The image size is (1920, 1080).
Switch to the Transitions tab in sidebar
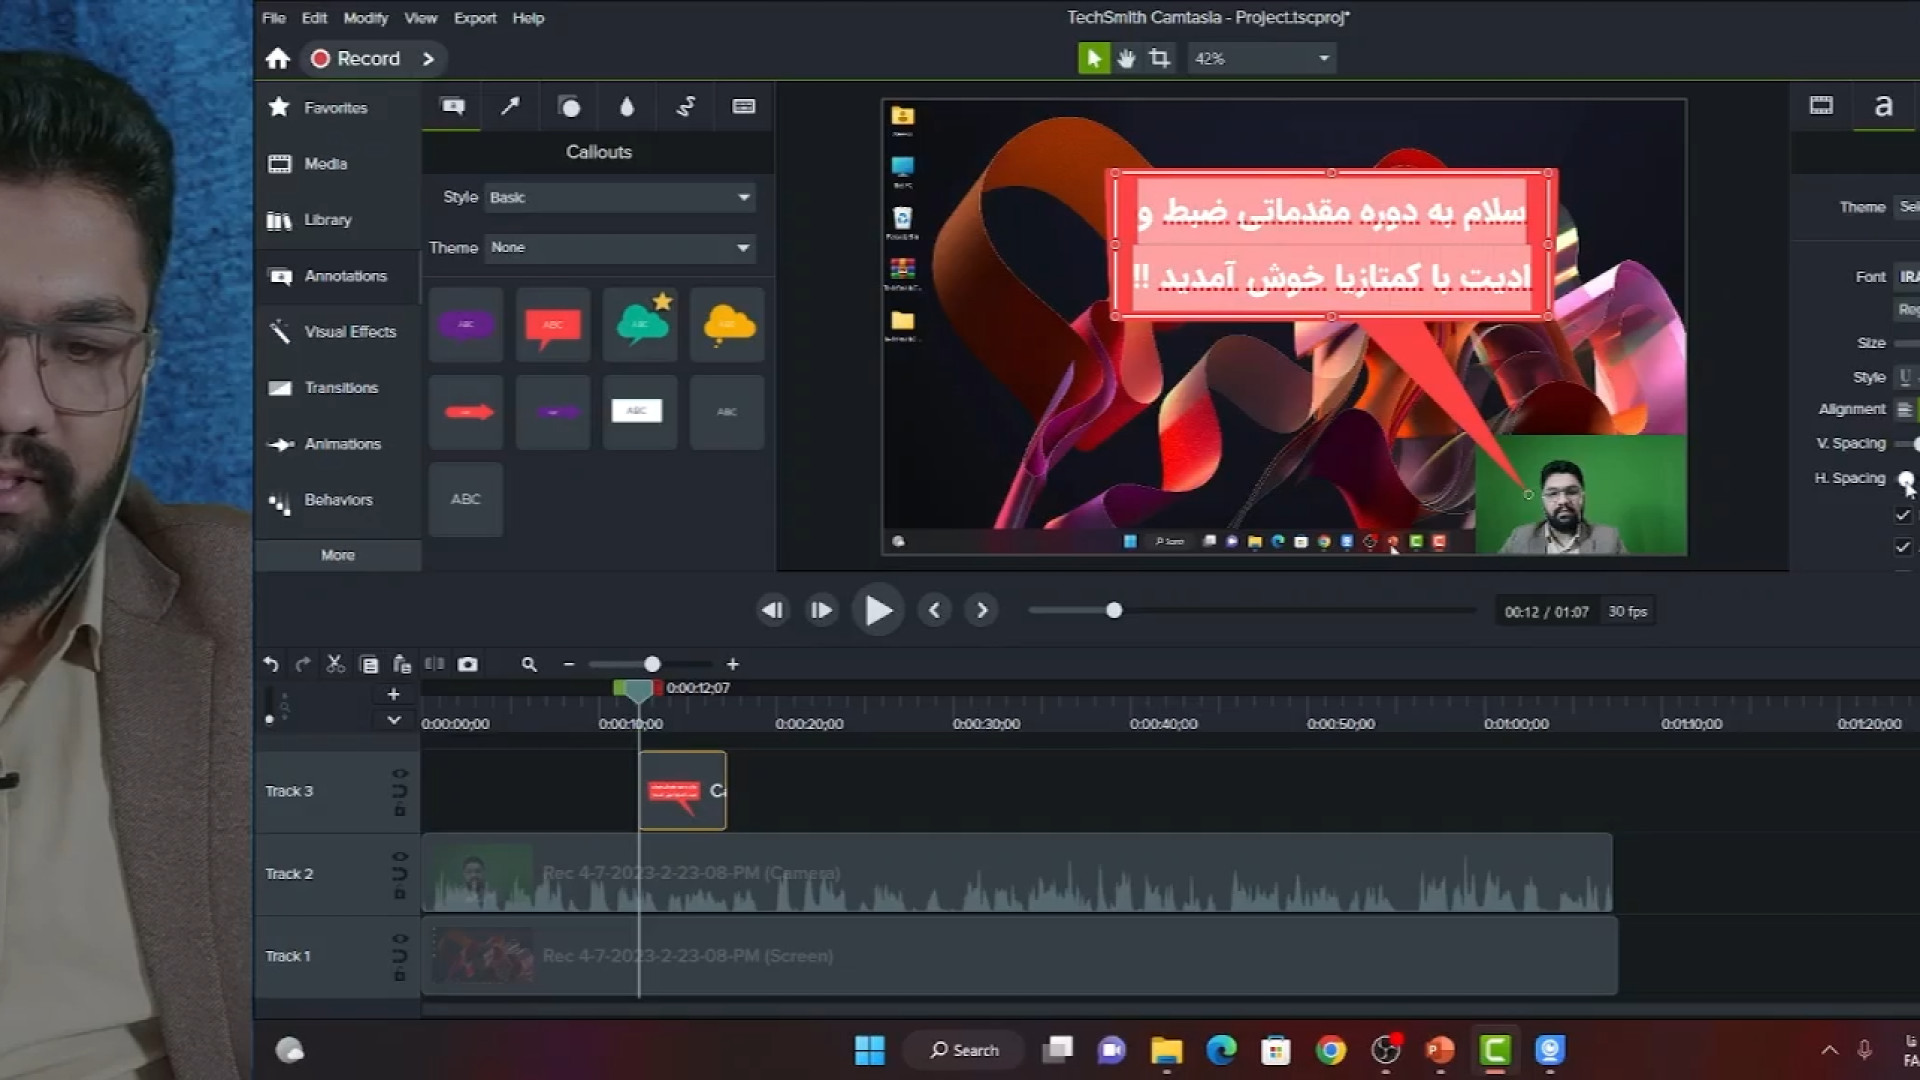tap(340, 388)
